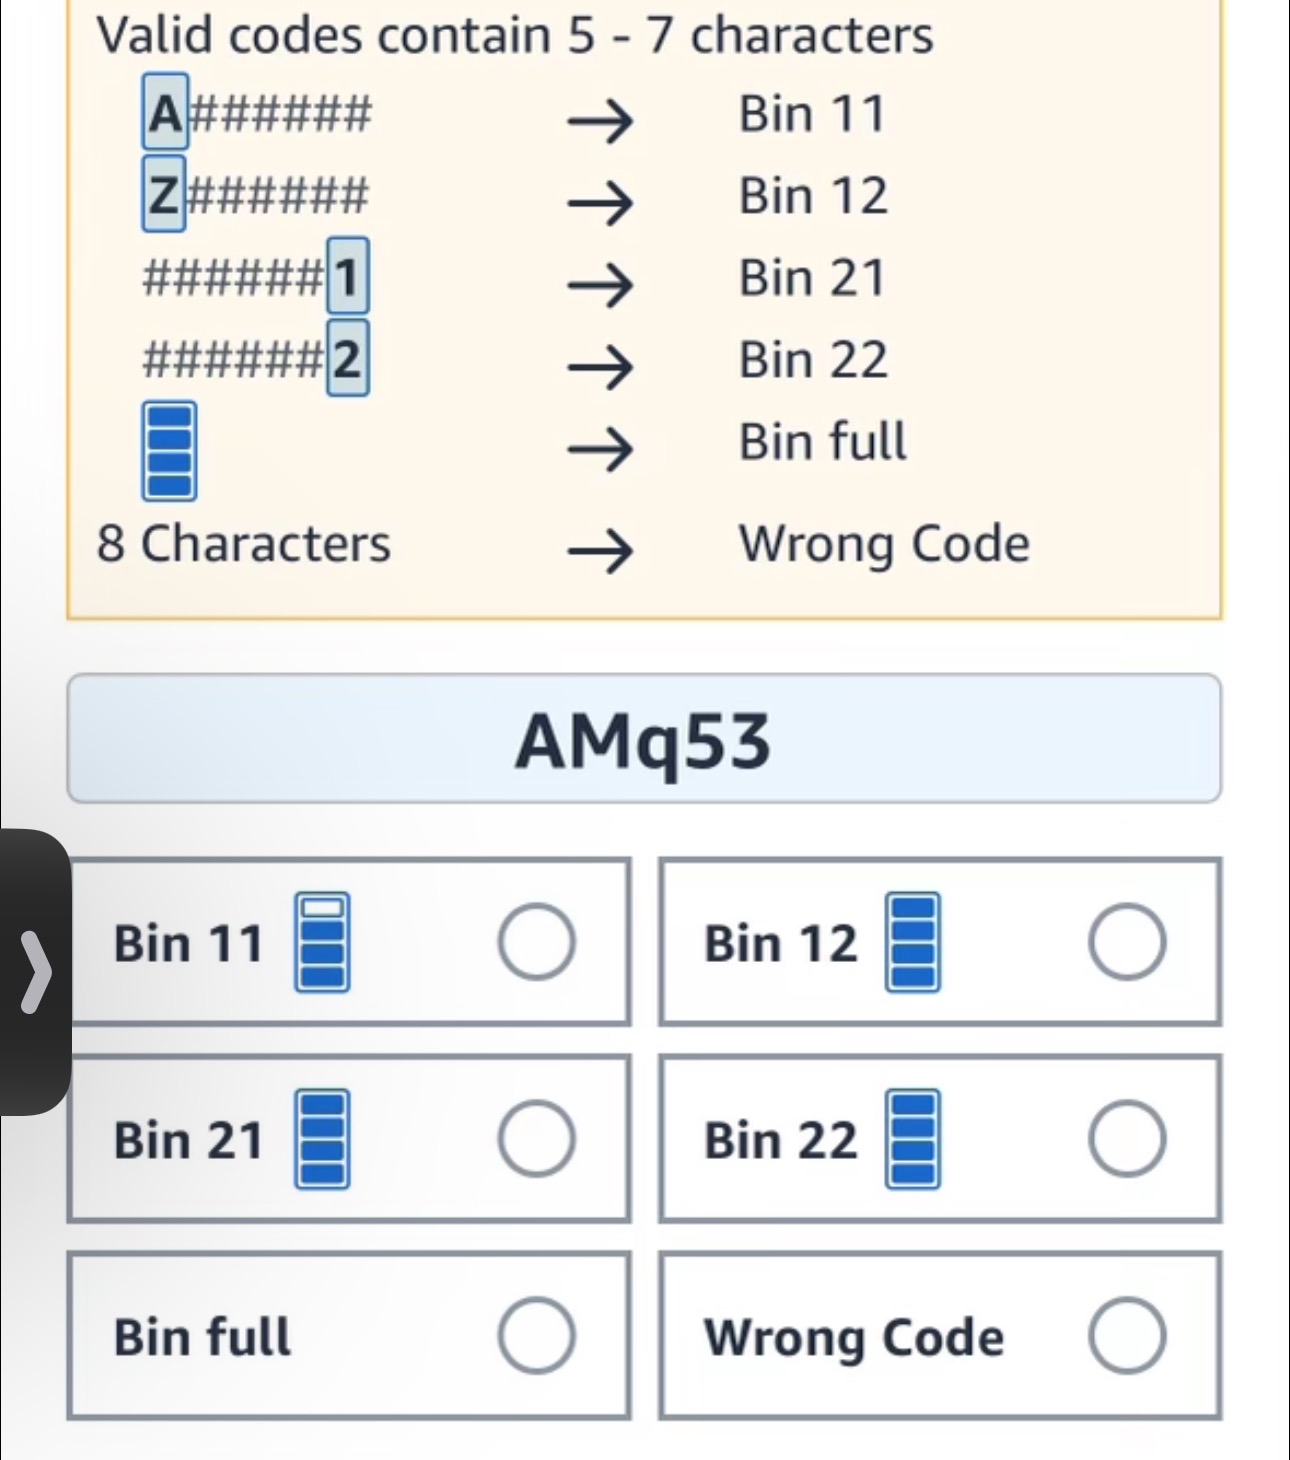
Task: Click the Wrong Code option label
Action: point(853,1338)
